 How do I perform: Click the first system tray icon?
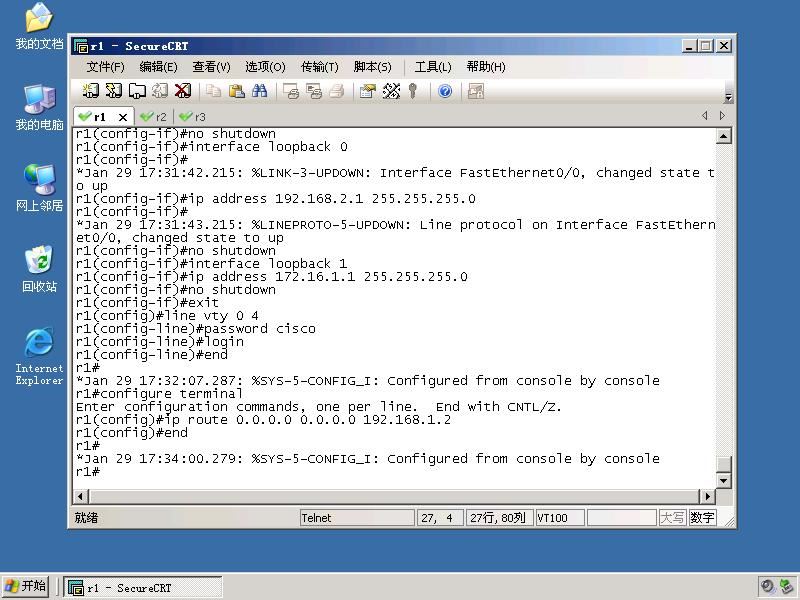pos(767,586)
